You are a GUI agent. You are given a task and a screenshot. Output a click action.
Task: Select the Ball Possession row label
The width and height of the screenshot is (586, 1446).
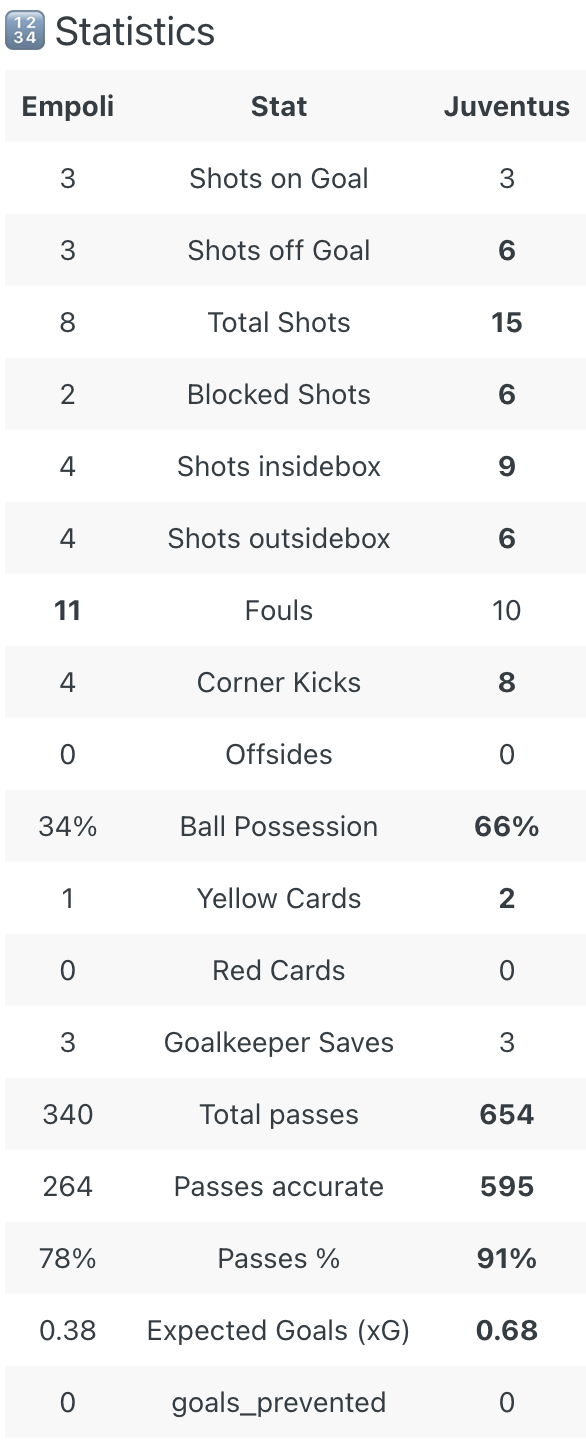[x=279, y=827]
